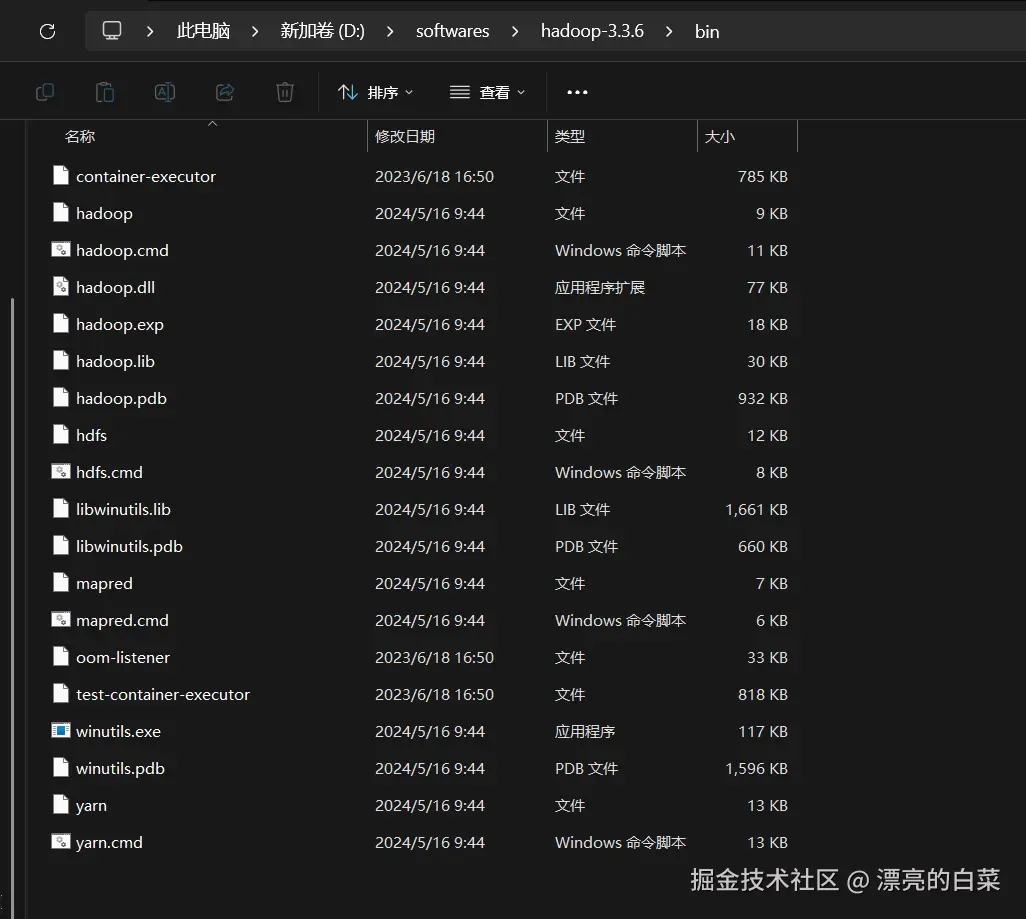Expand the chevron after softwares
Screen dimensions: 1026x919
pos(515,31)
